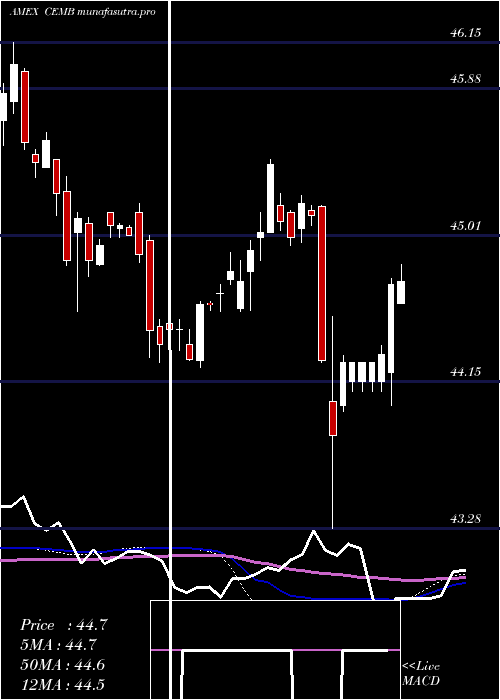Click the tallest white candle near 45.4
500x700 pixels.
271,198
